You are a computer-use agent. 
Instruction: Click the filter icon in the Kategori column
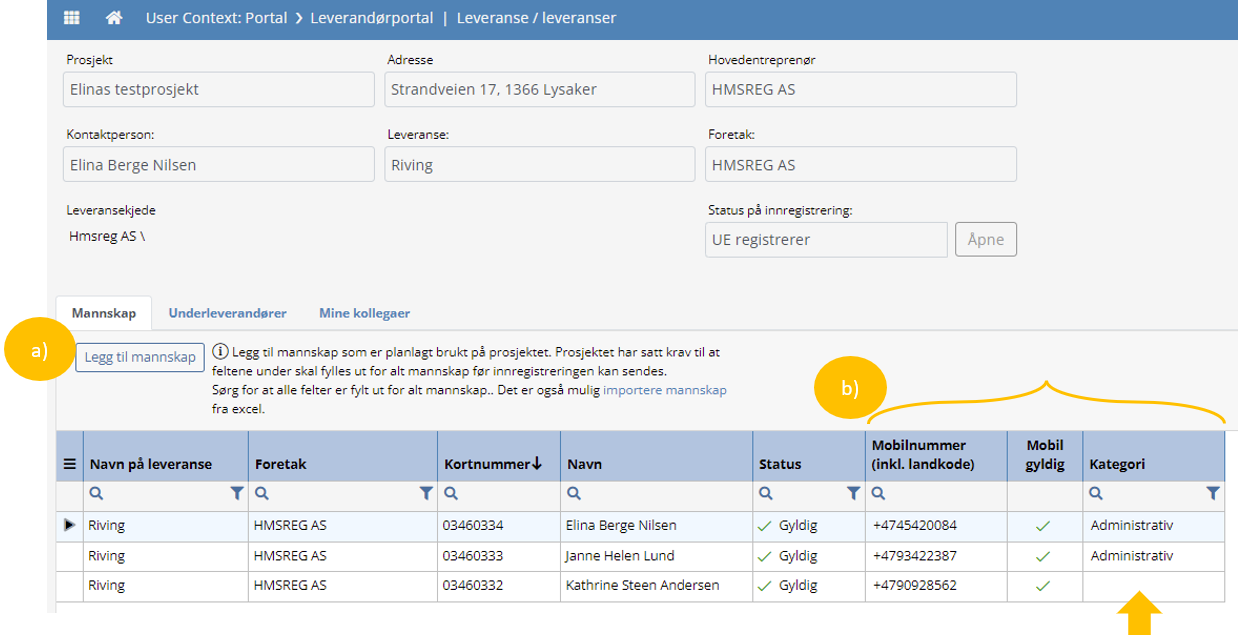(x=1212, y=493)
